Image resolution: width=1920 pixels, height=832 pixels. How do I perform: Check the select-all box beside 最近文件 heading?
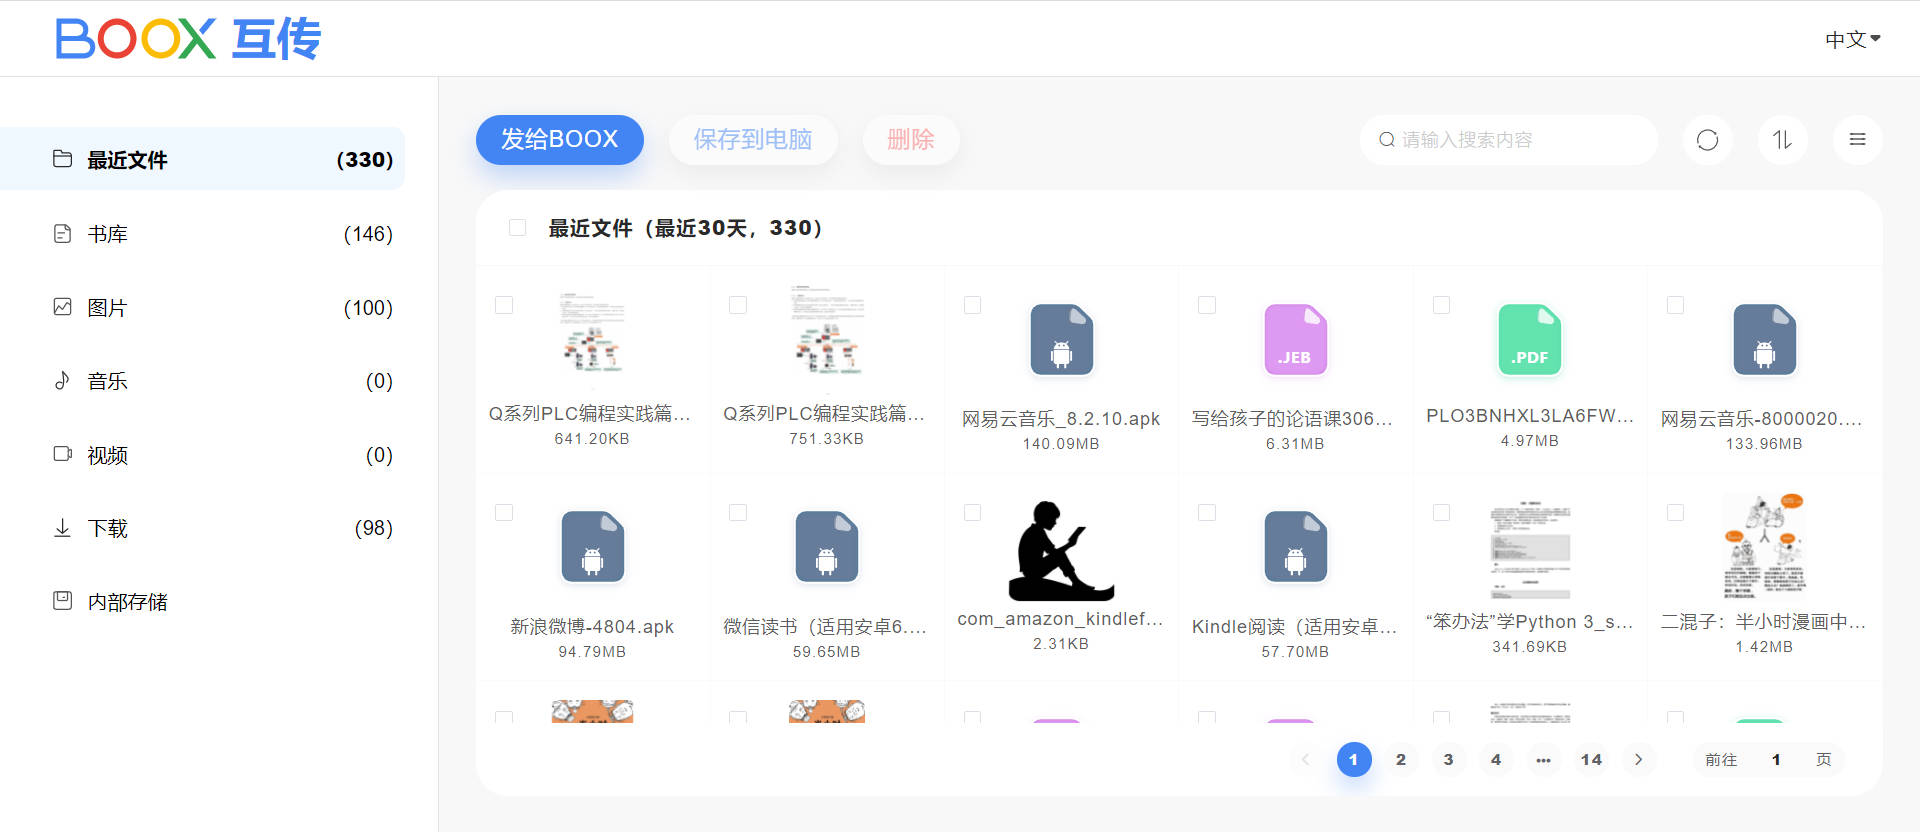tap(518, 228)
